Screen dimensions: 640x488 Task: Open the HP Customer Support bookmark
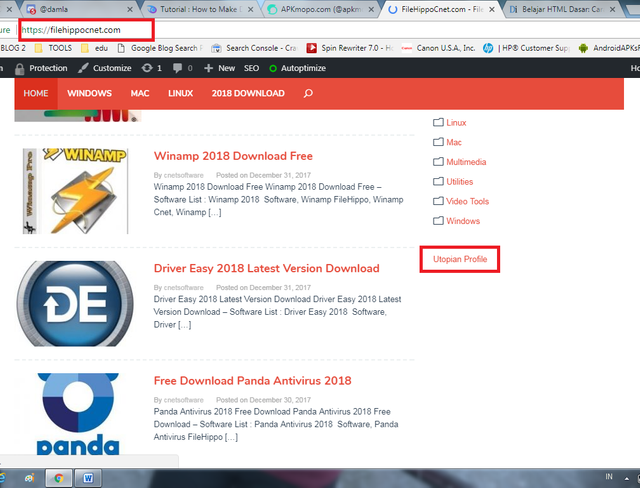(x=526, y=48)
